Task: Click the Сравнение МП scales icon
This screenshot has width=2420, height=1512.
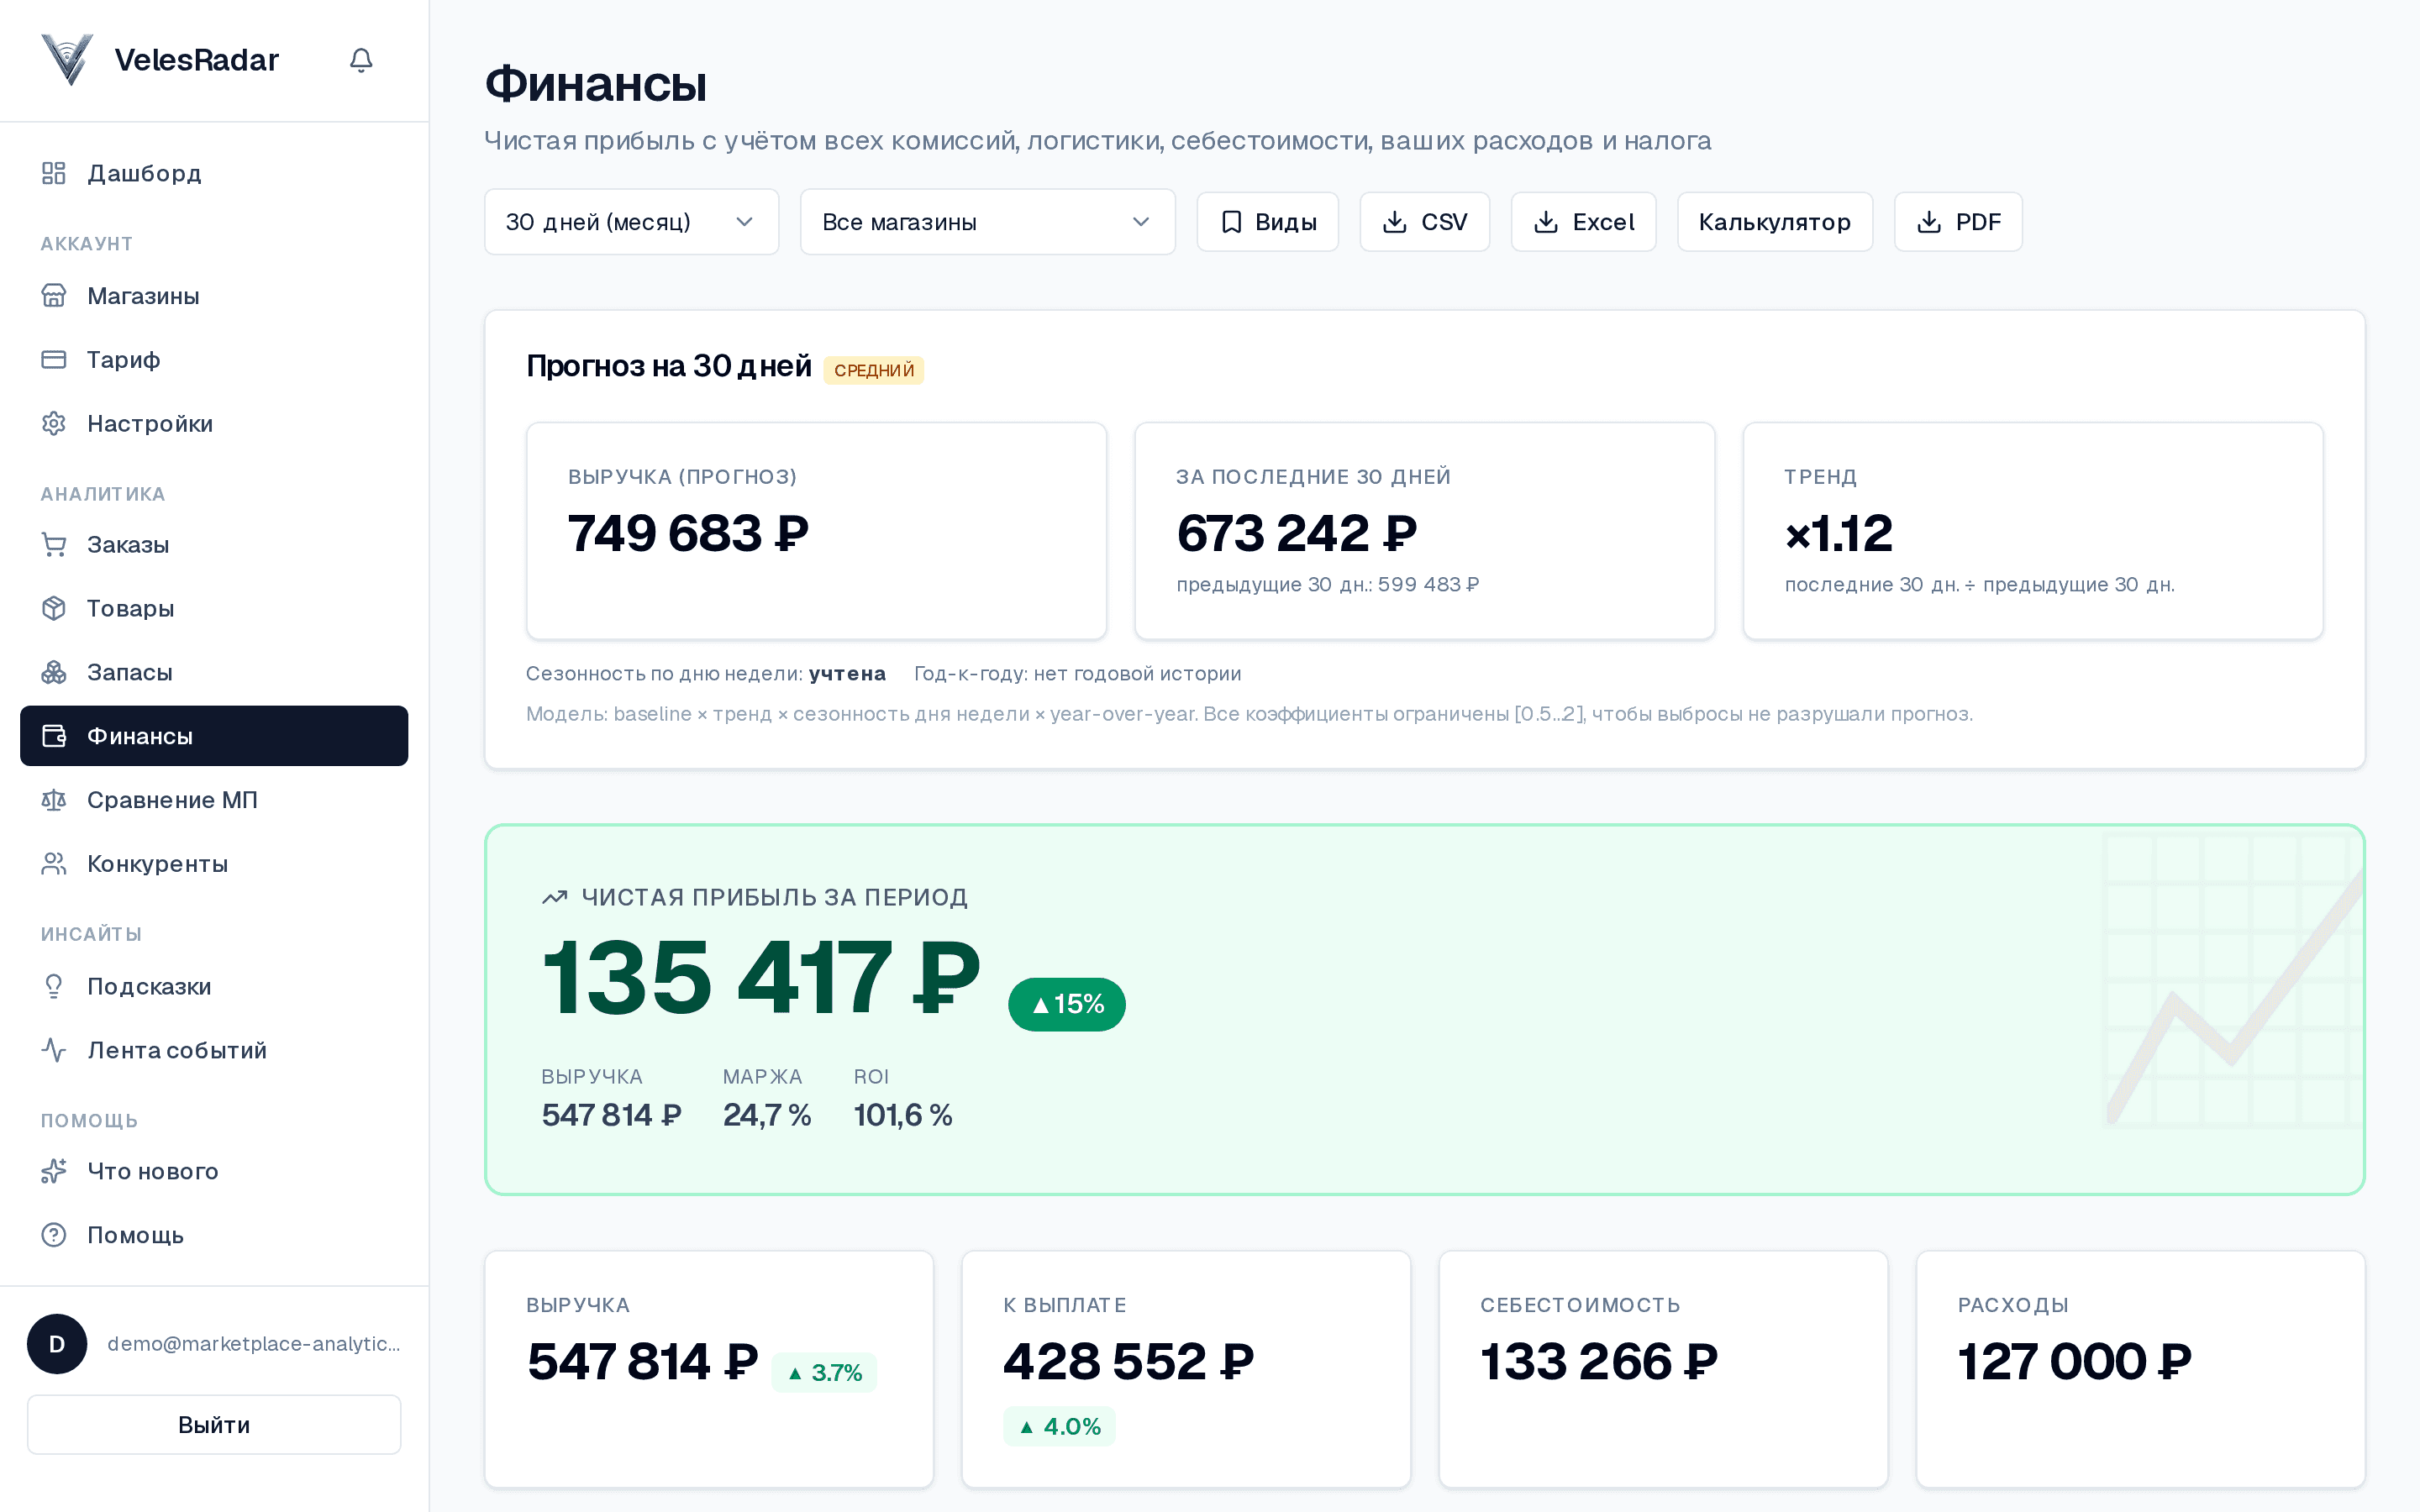Action: pos(54,800)
